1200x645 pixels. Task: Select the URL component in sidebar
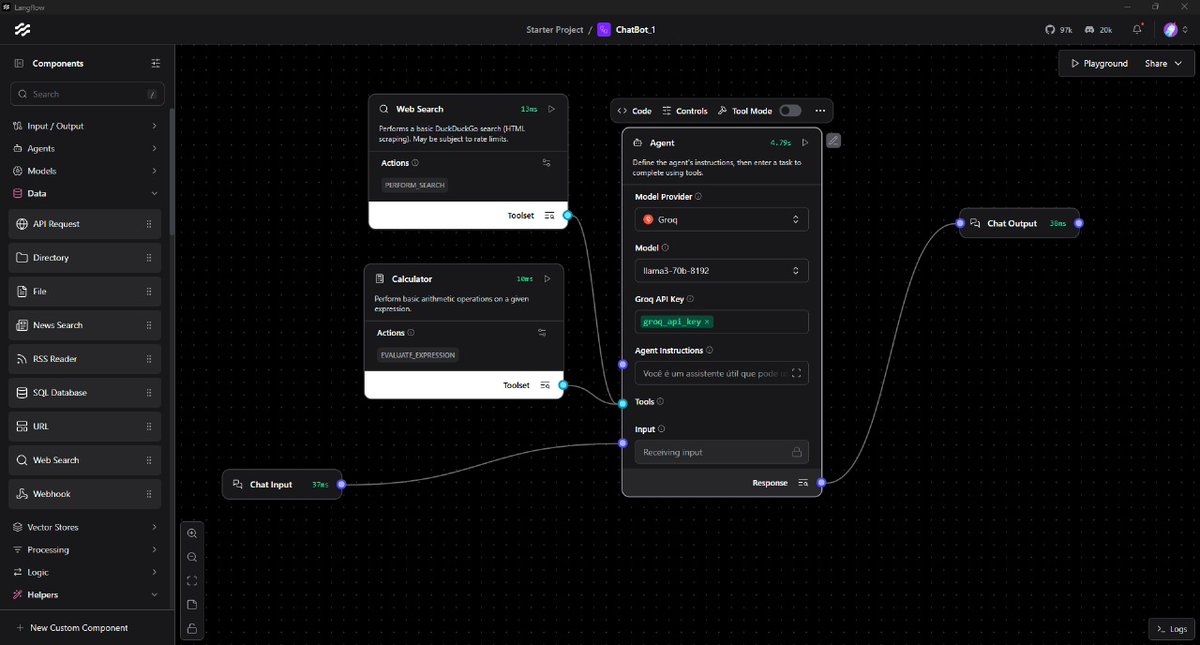pyautogui.click(x=85, y=426)
